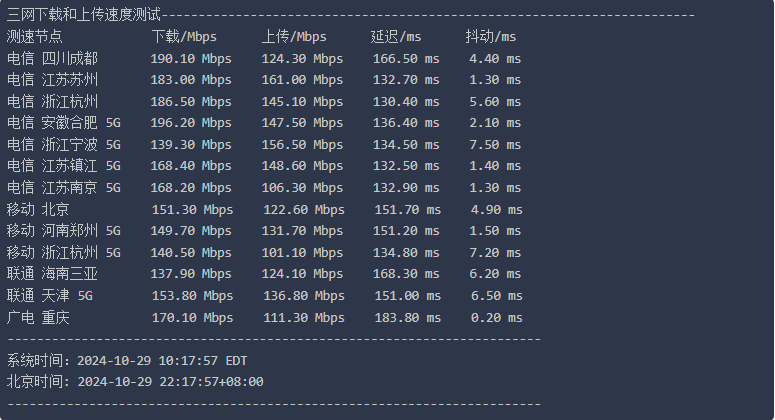Click the 抖动/ms column header
The height and width of the screenshot is (420, 775).
click(x=490, y=37)
